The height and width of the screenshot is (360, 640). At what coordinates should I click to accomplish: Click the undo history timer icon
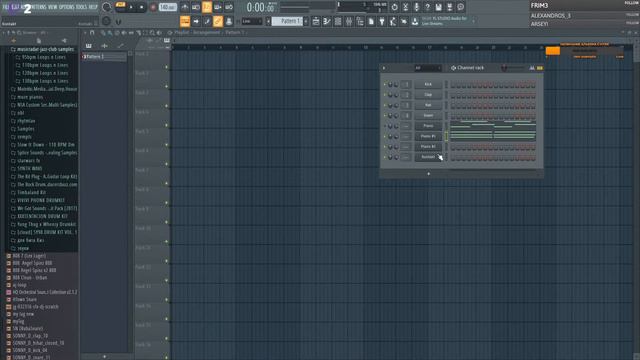394,7
